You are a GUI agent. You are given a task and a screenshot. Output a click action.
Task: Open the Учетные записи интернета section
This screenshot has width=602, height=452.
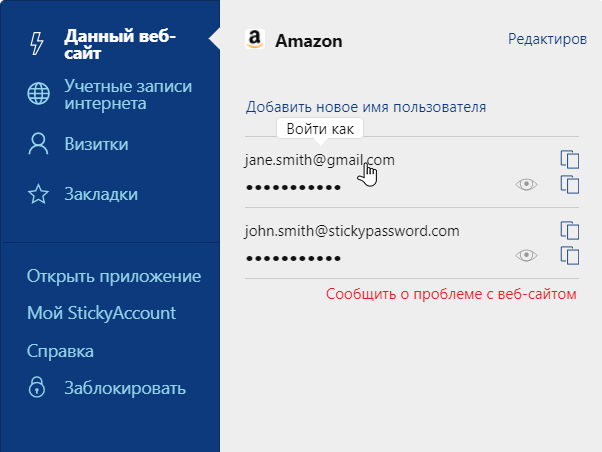click(128, 94)
